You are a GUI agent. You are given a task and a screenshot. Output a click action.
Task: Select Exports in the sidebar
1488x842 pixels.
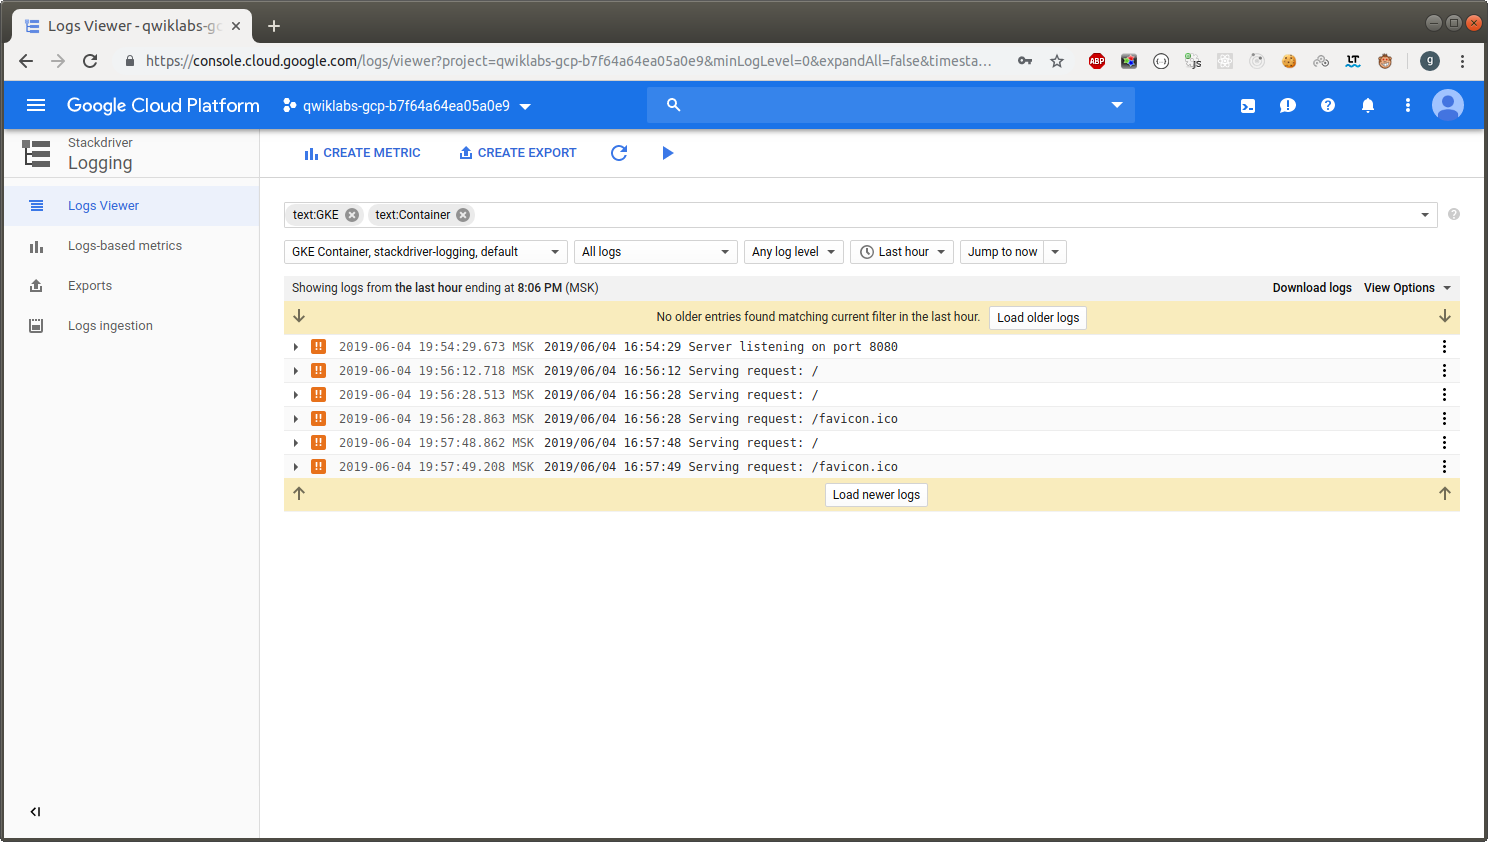(131, 286)
